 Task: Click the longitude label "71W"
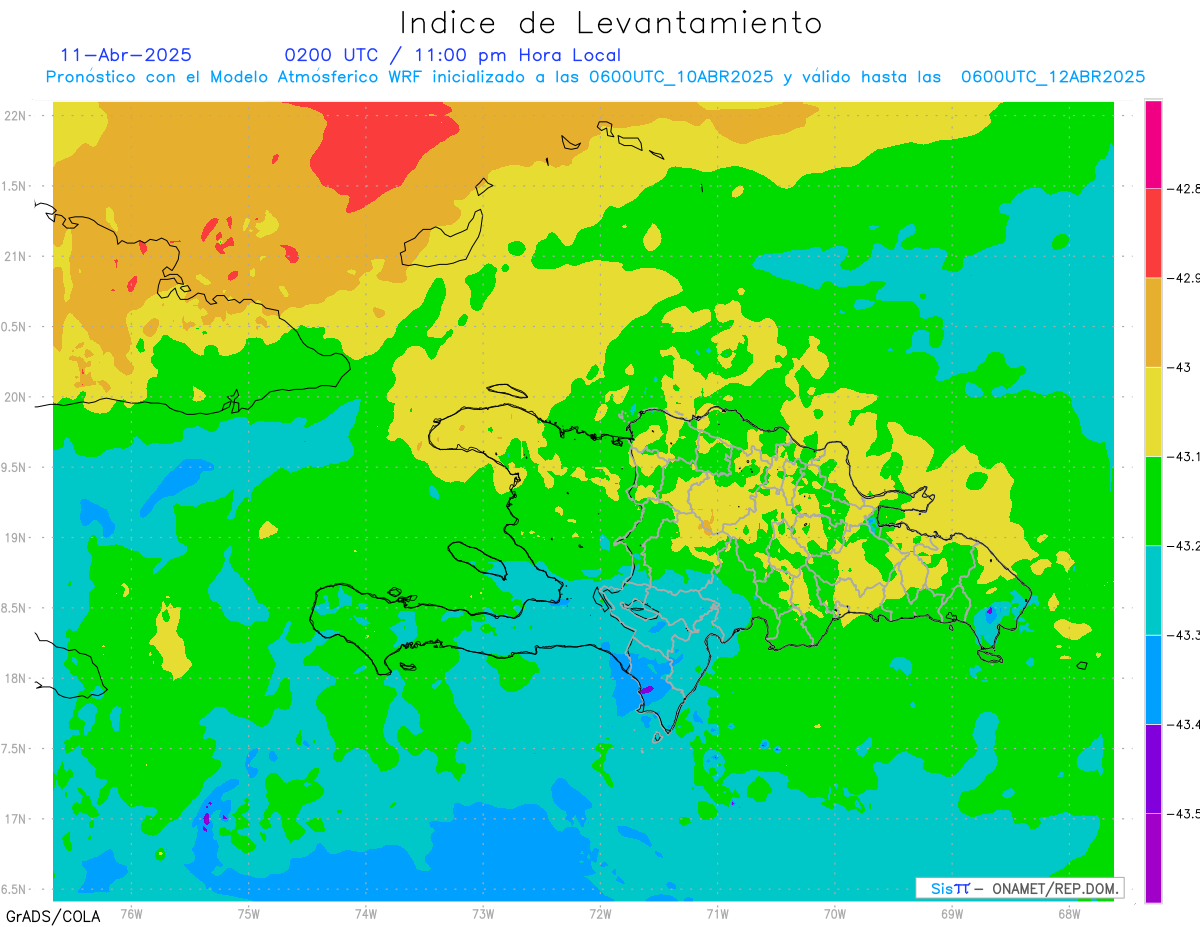[717, 913]
